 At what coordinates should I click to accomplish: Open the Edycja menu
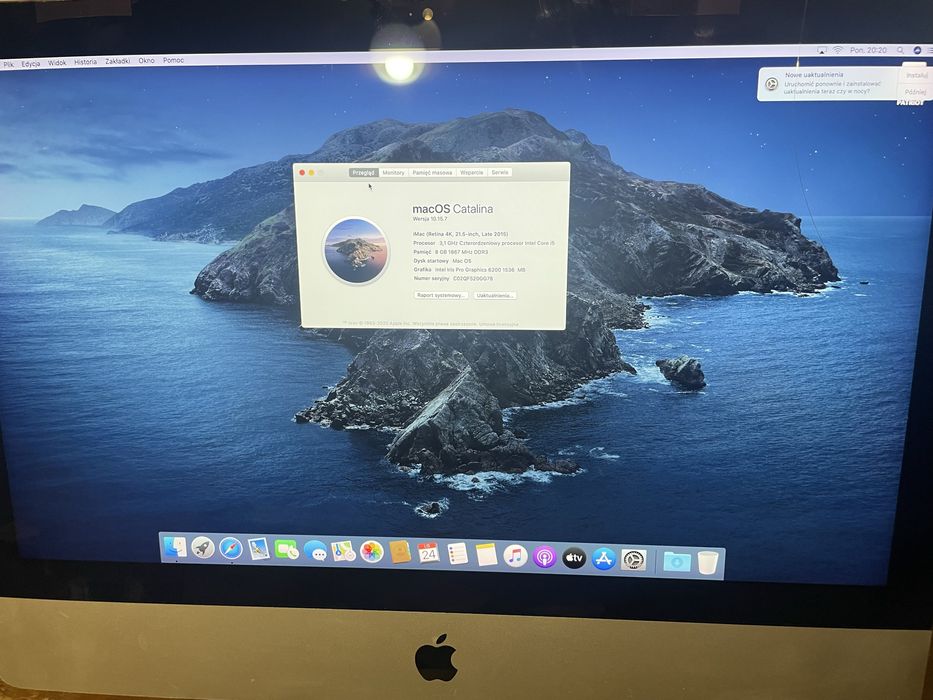tap(31, 64)
